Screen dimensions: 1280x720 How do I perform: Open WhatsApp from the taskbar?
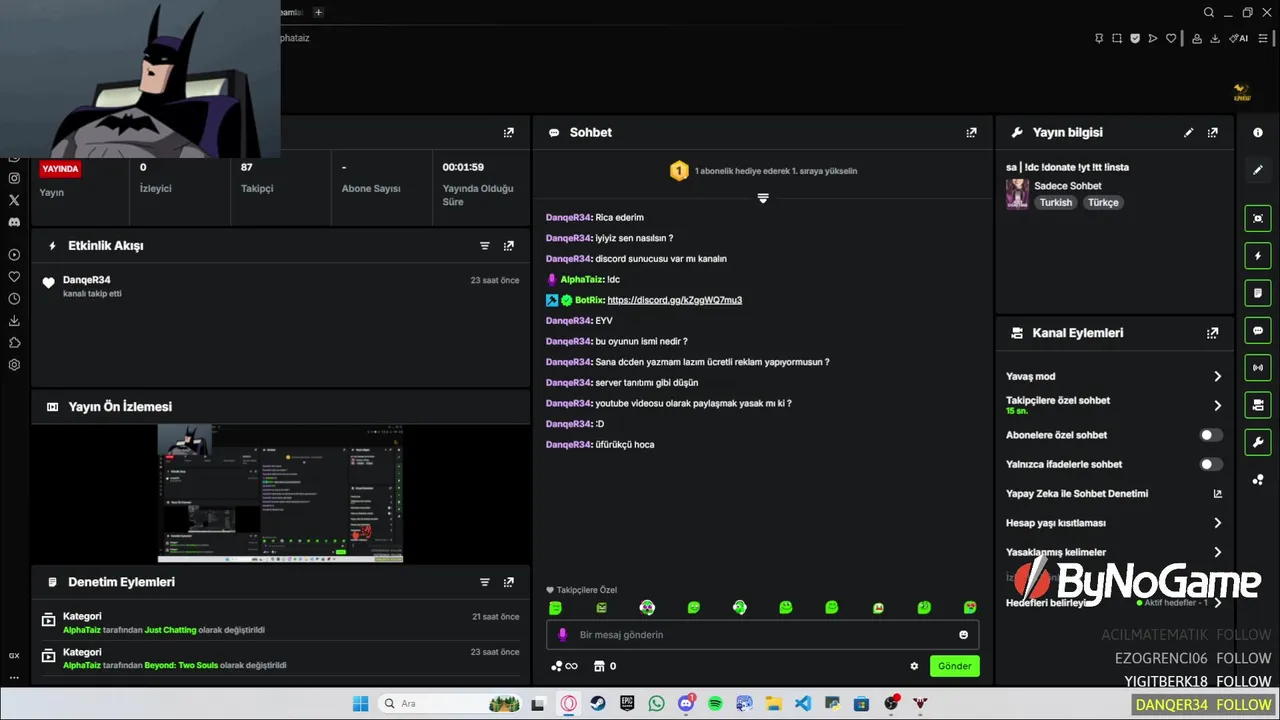click(656, 704)
